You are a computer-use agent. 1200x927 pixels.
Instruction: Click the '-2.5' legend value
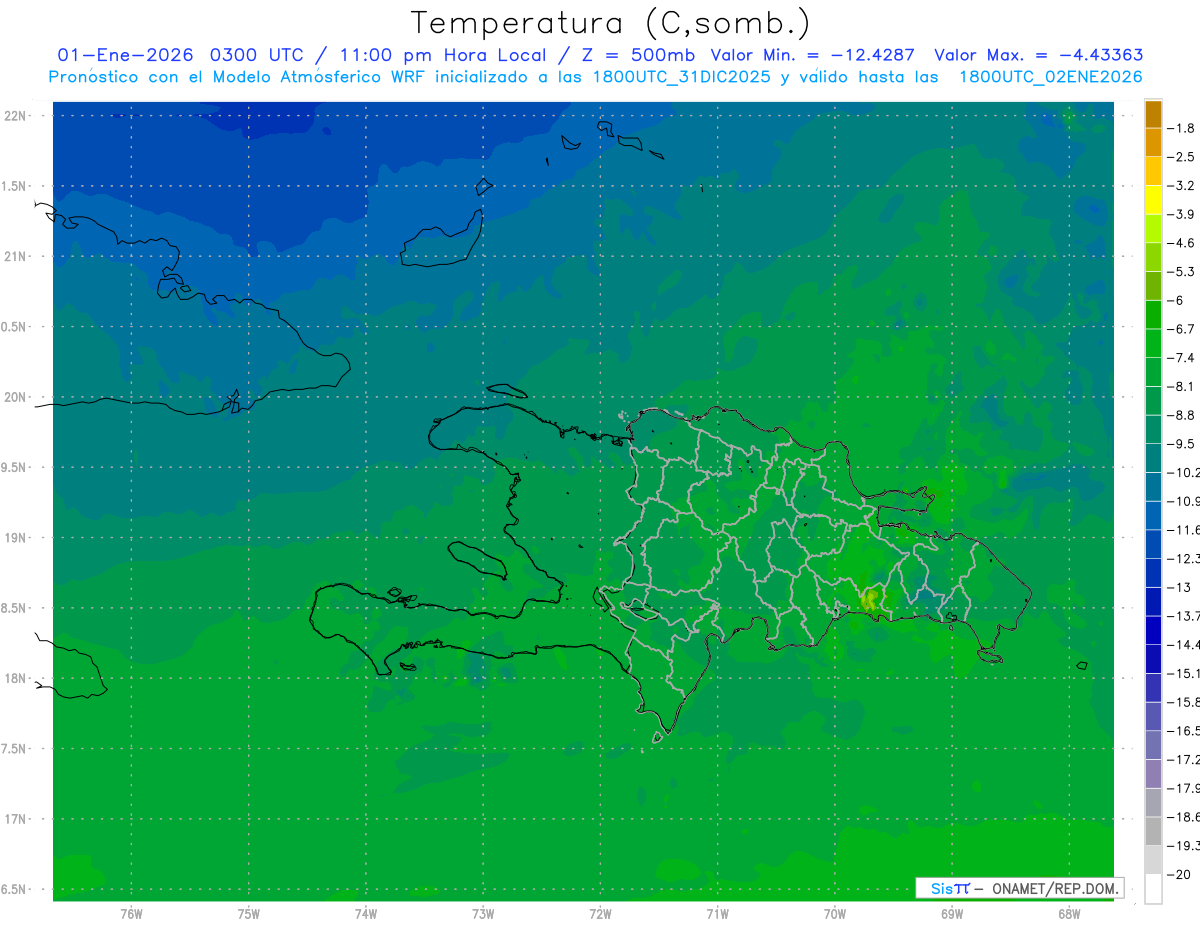(x=1182, y=157)
